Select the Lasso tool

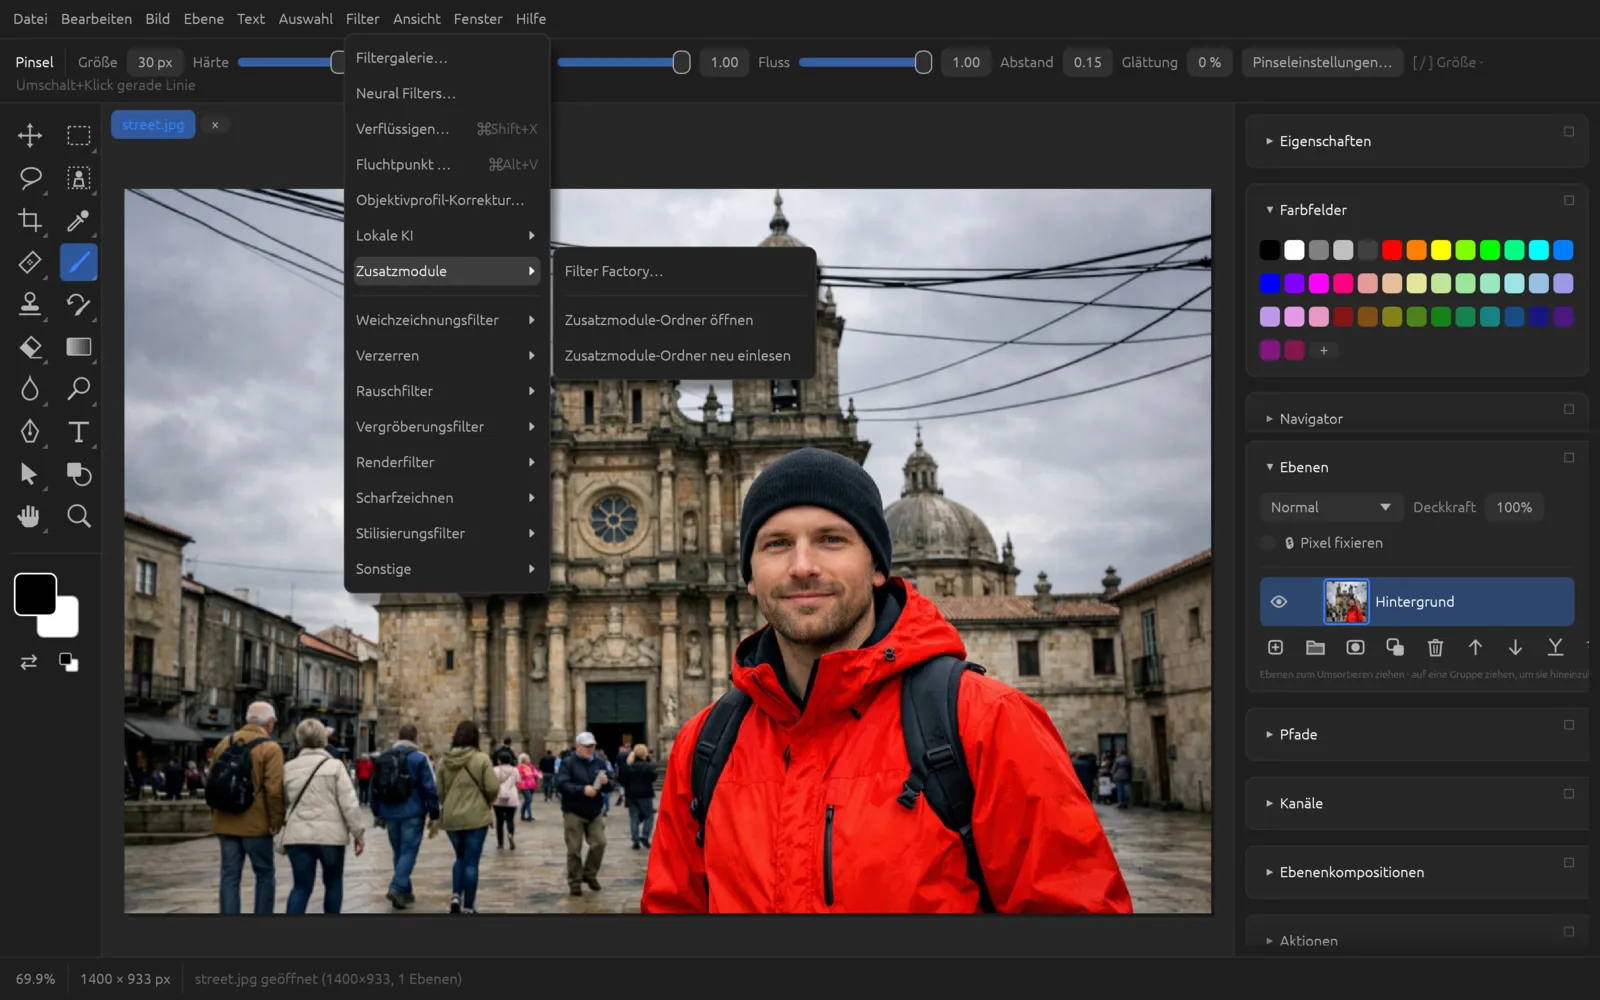point(30,178)
